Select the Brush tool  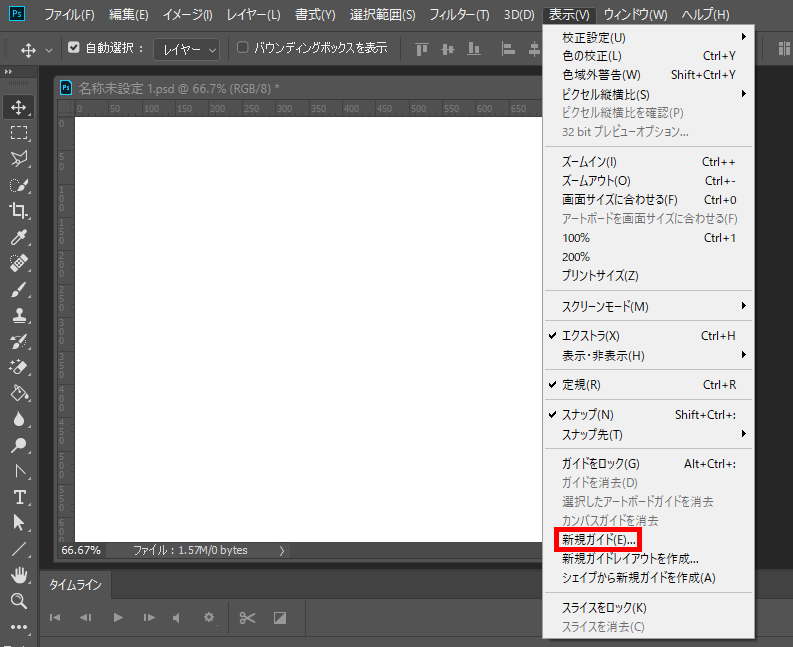point(19,289)
